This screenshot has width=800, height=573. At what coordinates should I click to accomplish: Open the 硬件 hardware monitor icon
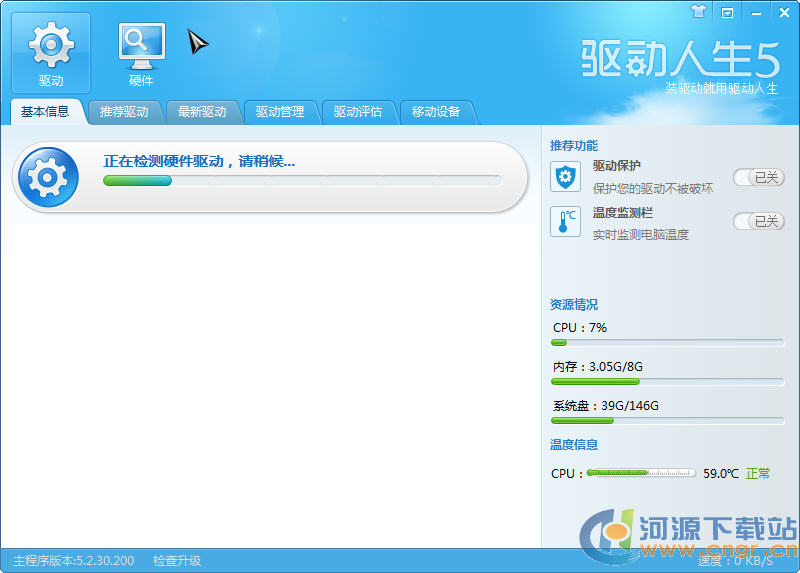point(141,45)
